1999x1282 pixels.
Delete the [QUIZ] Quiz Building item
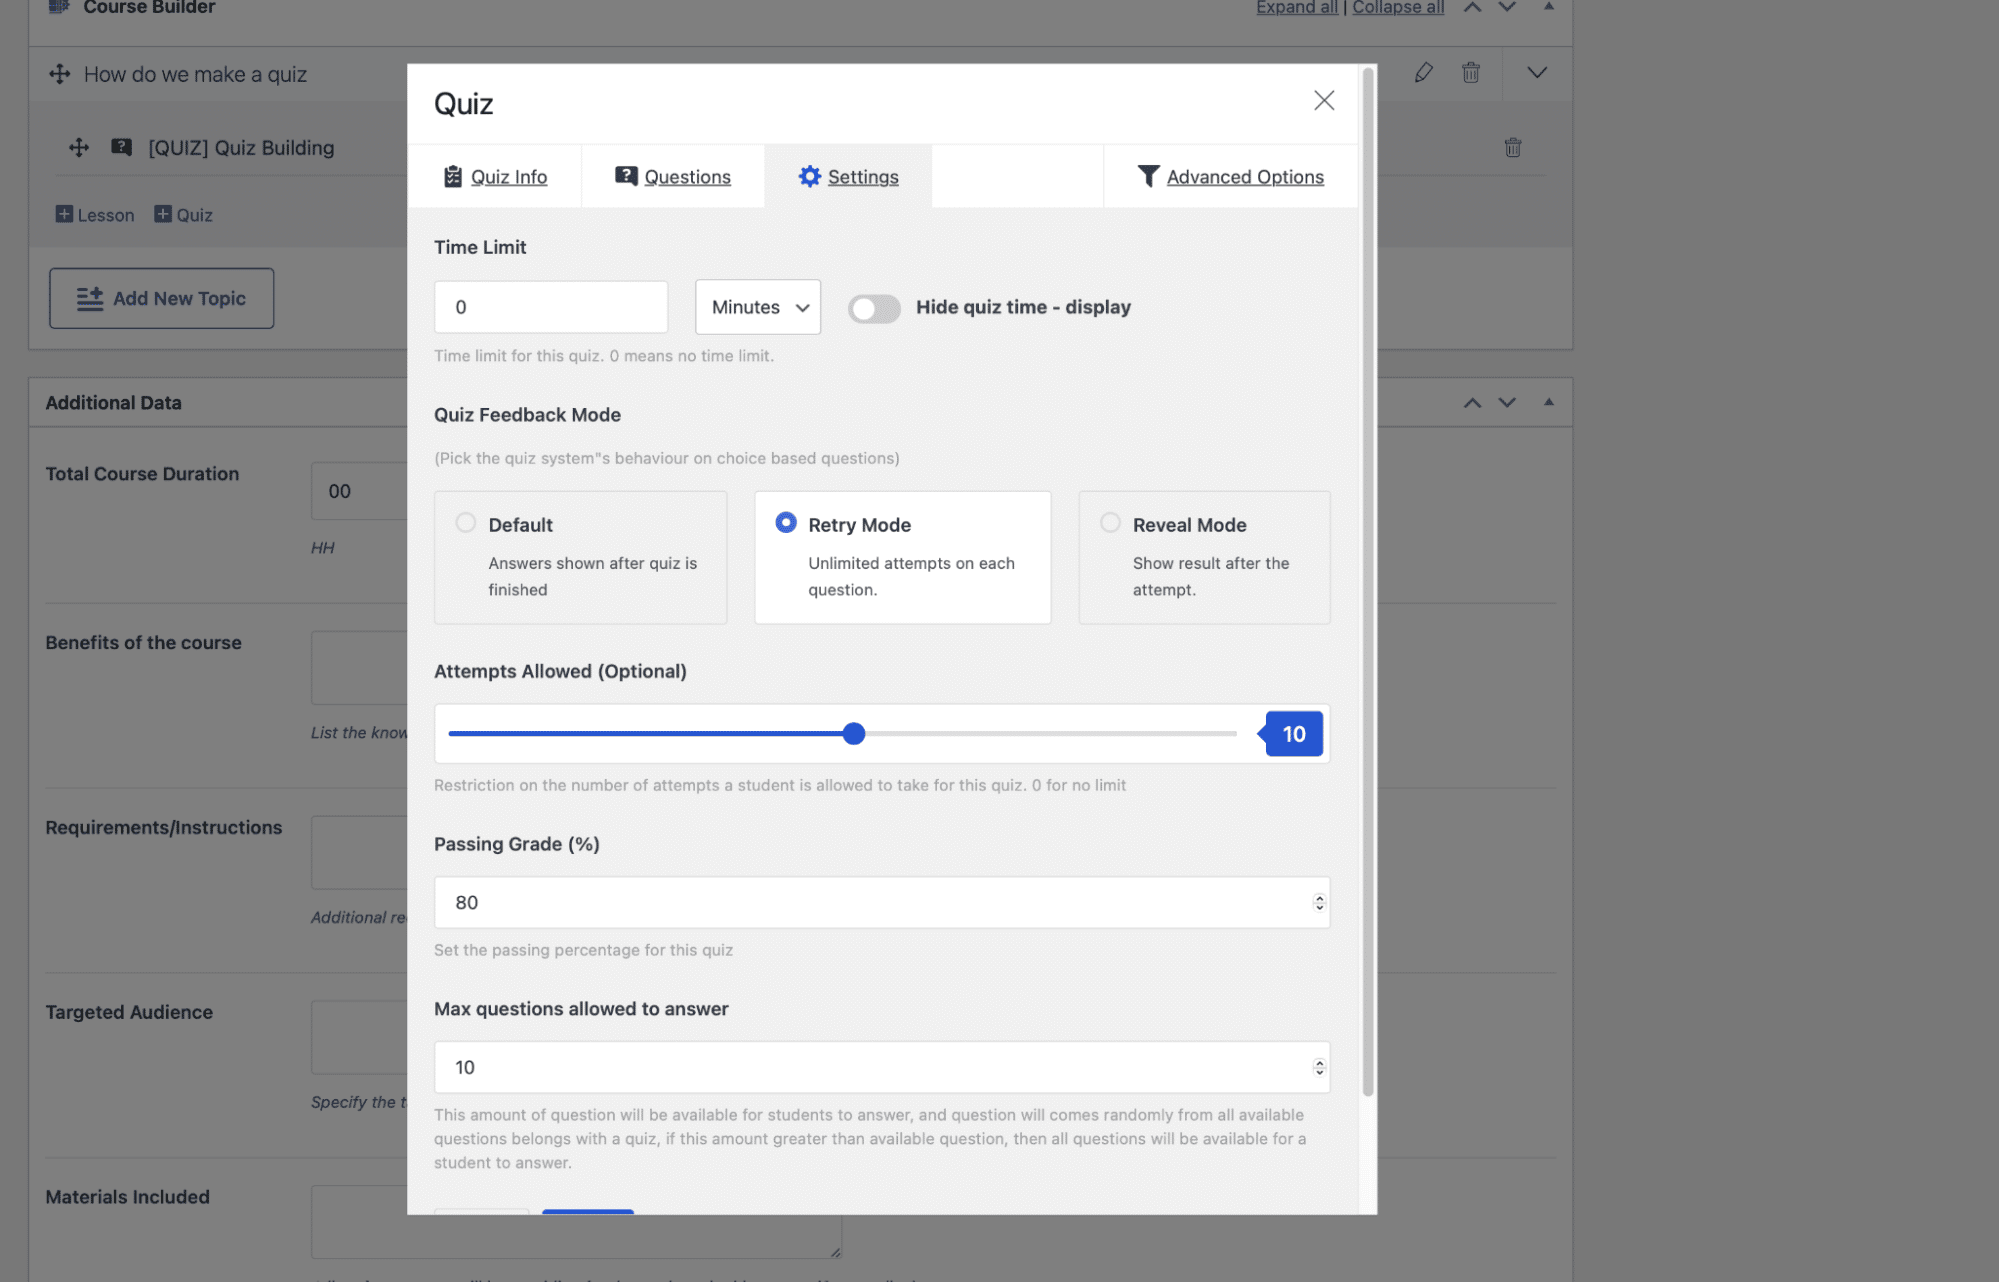(x=1512, y=147)
